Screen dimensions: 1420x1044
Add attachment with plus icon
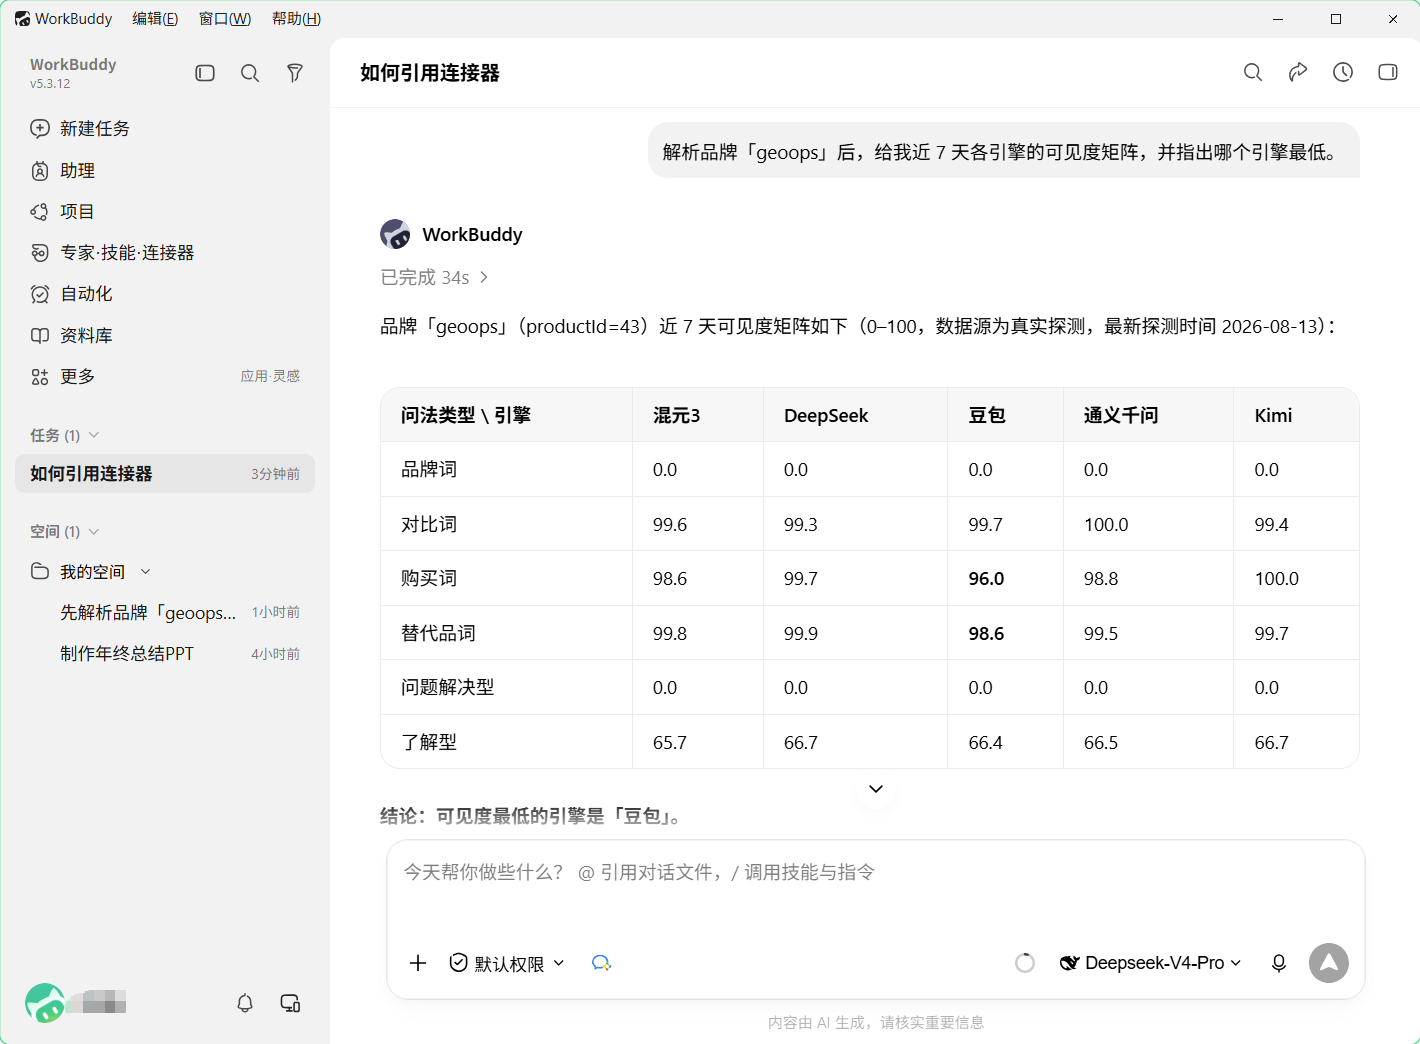click(x=418, y=963)
